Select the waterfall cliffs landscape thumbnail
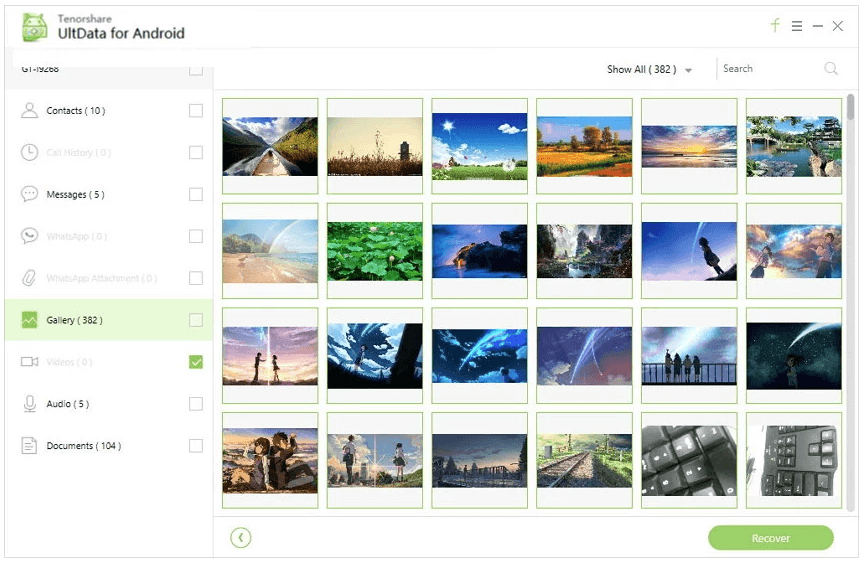 coord(585,251)
